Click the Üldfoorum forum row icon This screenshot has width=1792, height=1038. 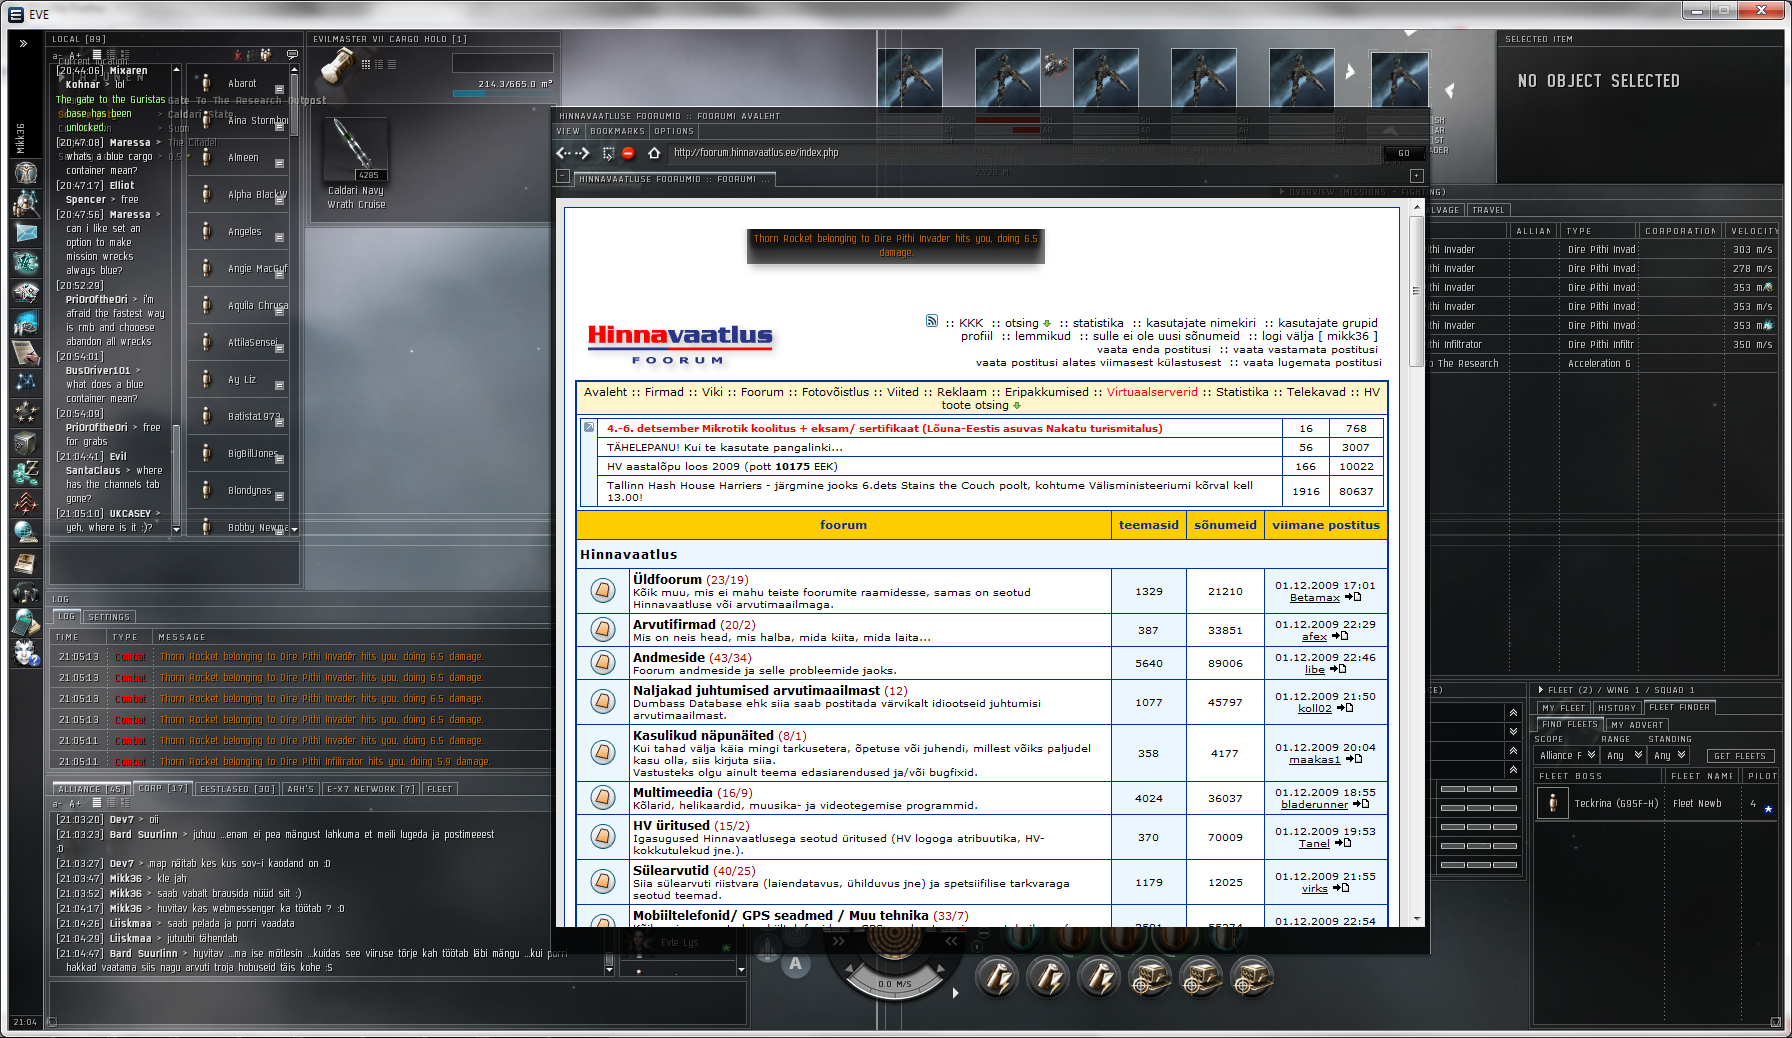pyautogui.click(x=603, y=591)
